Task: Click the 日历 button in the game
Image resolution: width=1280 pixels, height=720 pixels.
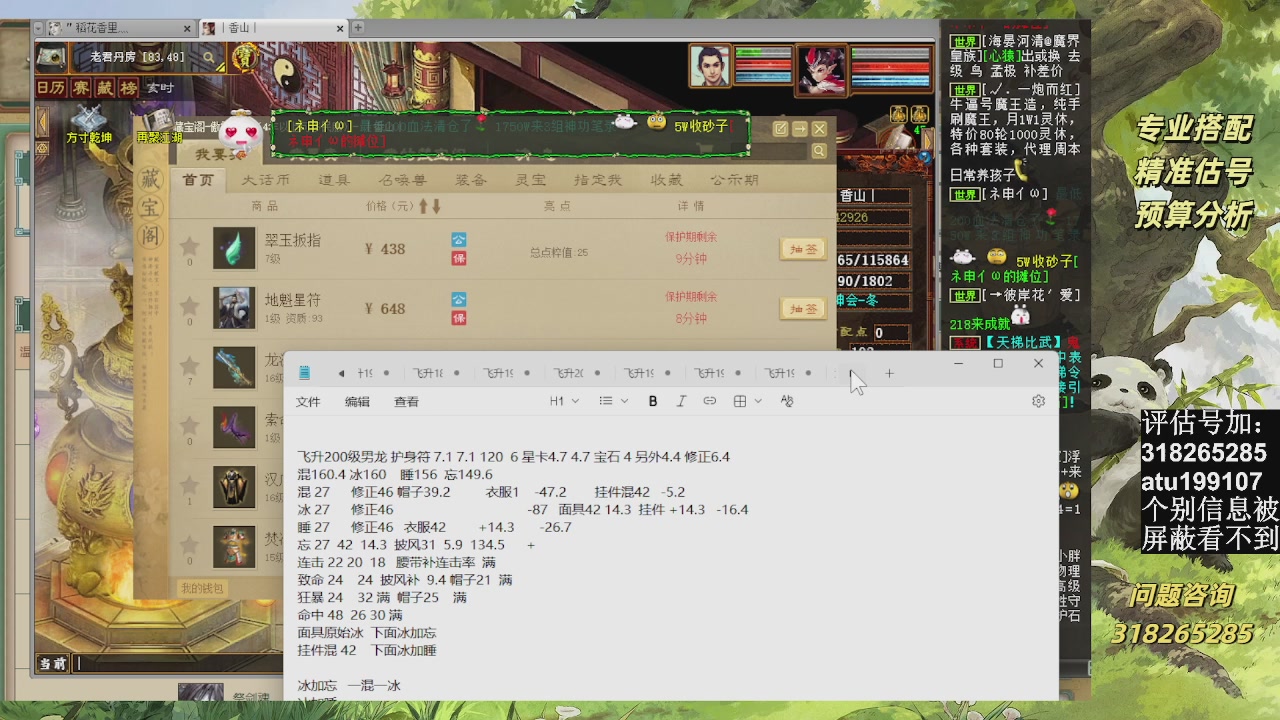Action: point(51,88)
